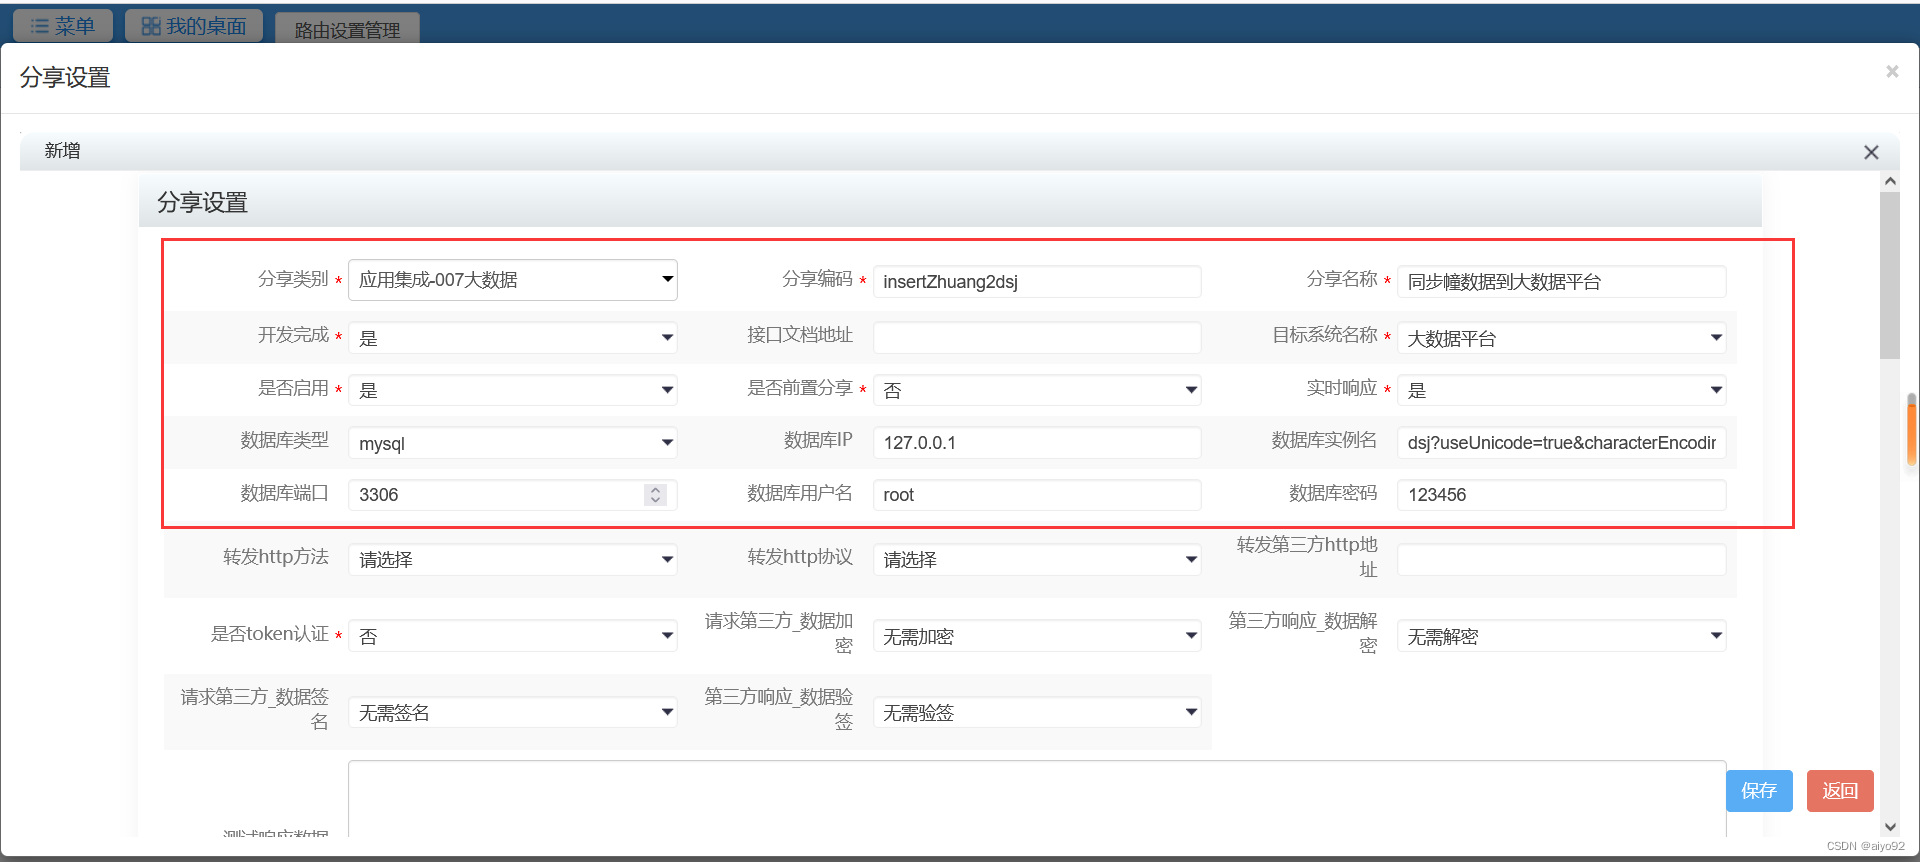Open the 转发http方法 dropdown
1920x862 pixels.
coord(513,560)
